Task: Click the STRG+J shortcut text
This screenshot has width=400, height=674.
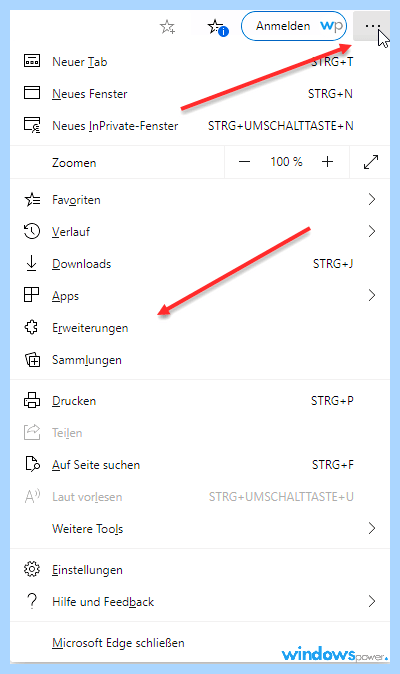Action: [333, 263]
